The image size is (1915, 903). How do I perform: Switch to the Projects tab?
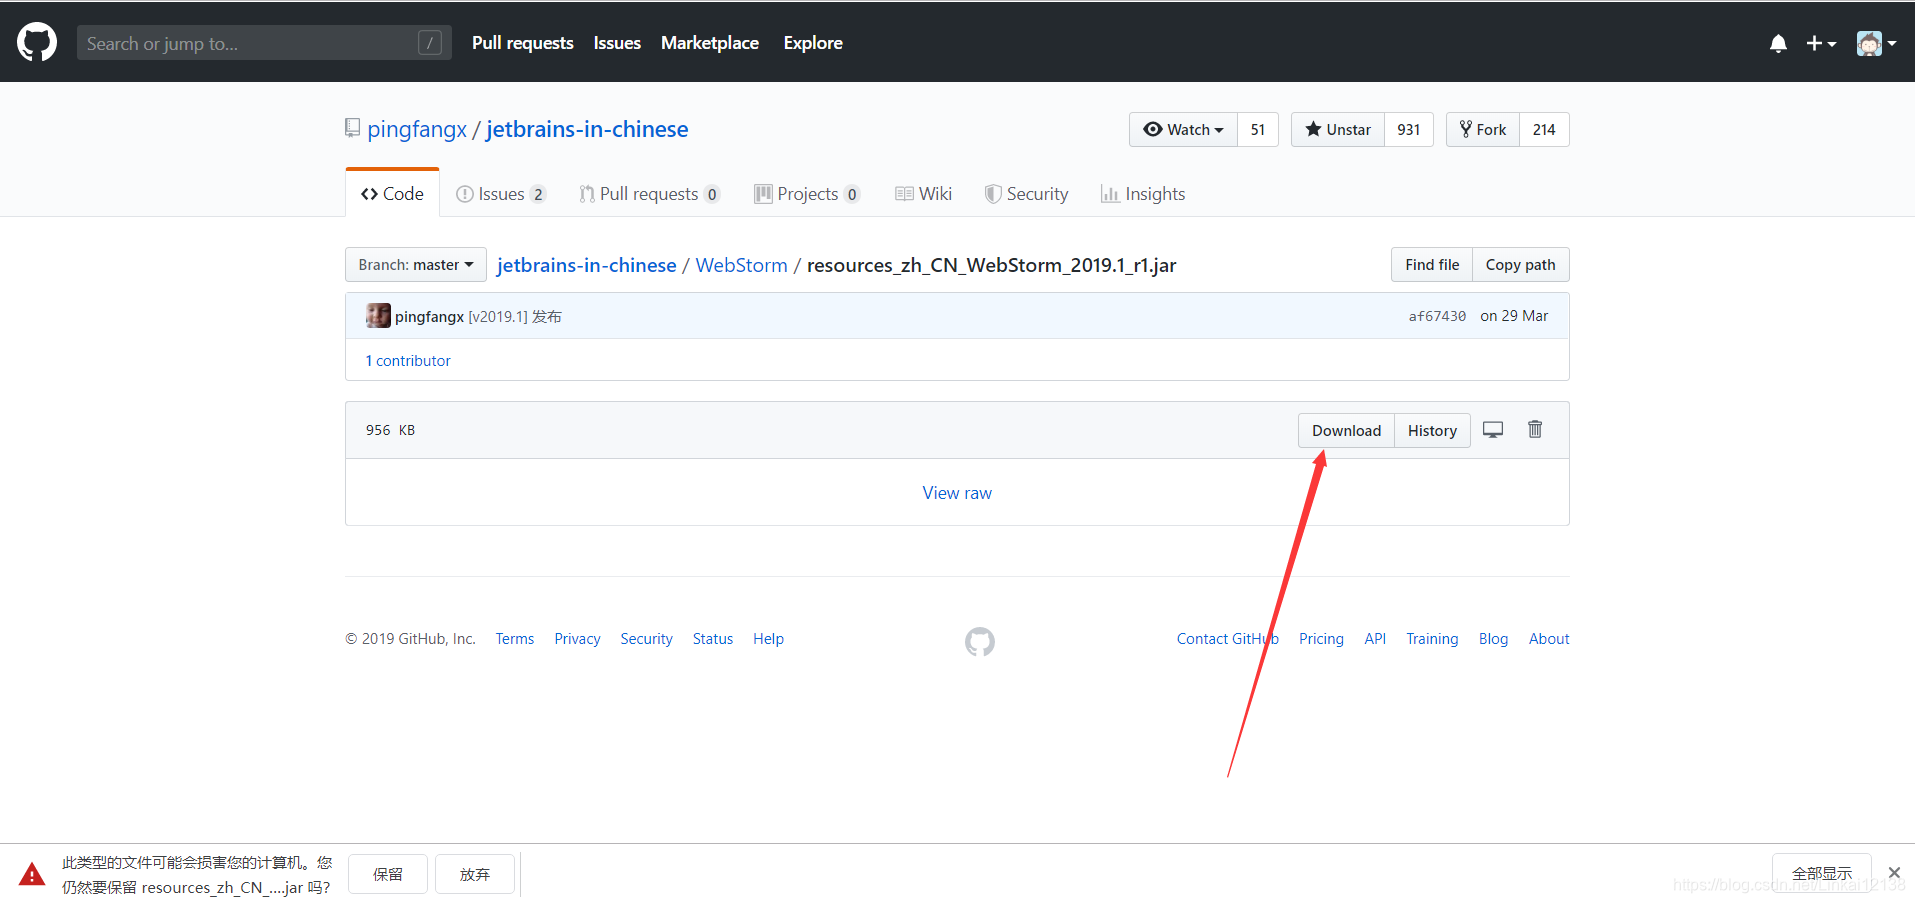coord(807,194)
